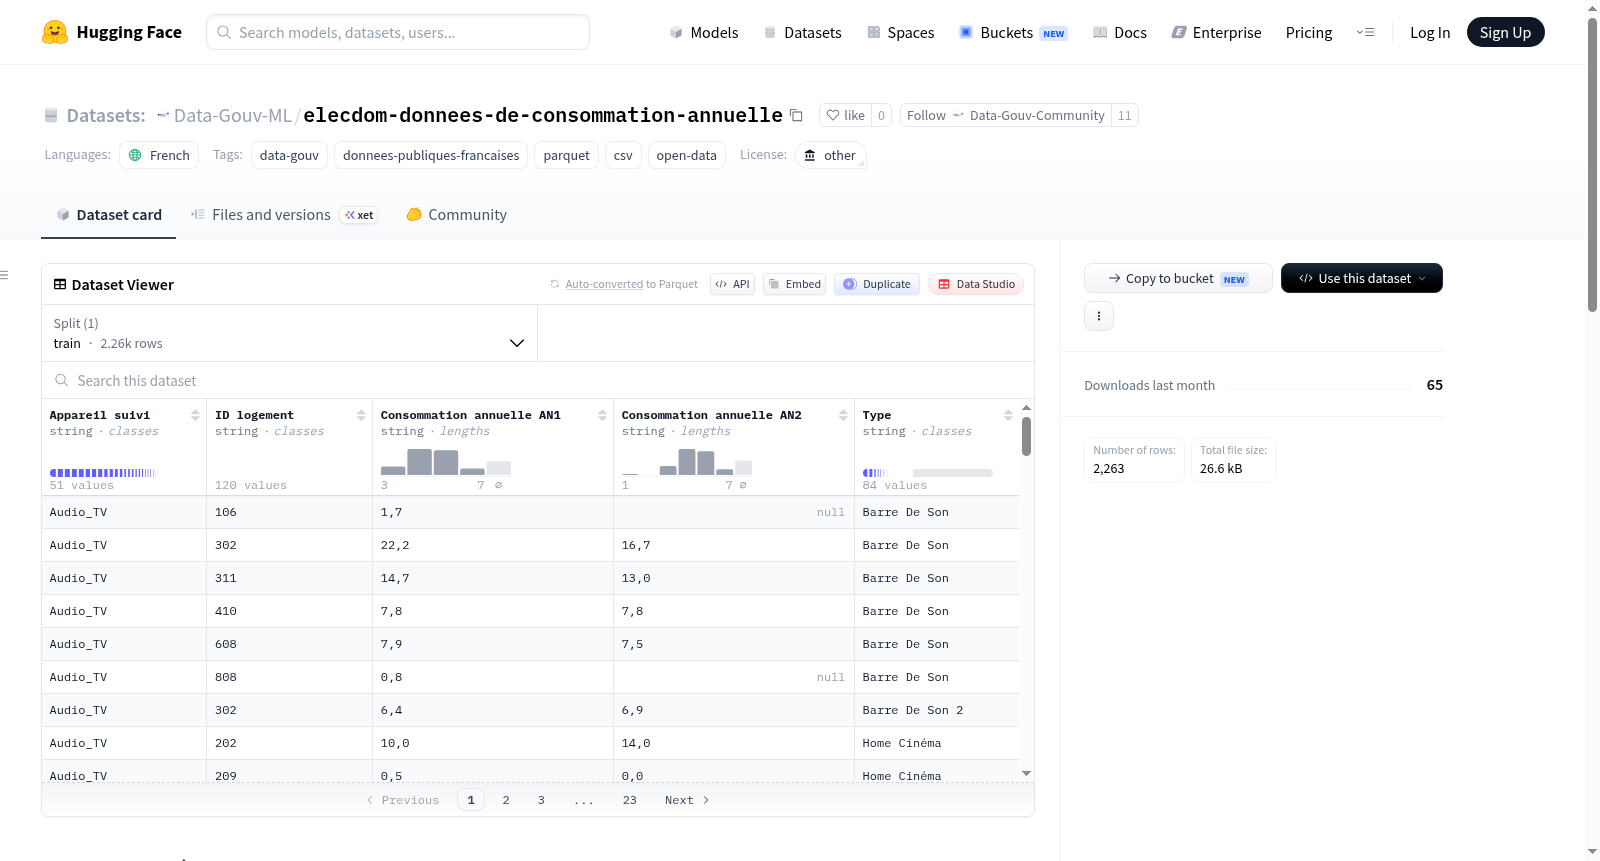The height and width of the screenshot is (861, 1600).
Task: Sort the Appareil suivi column
Action: [x=195, y=415]
